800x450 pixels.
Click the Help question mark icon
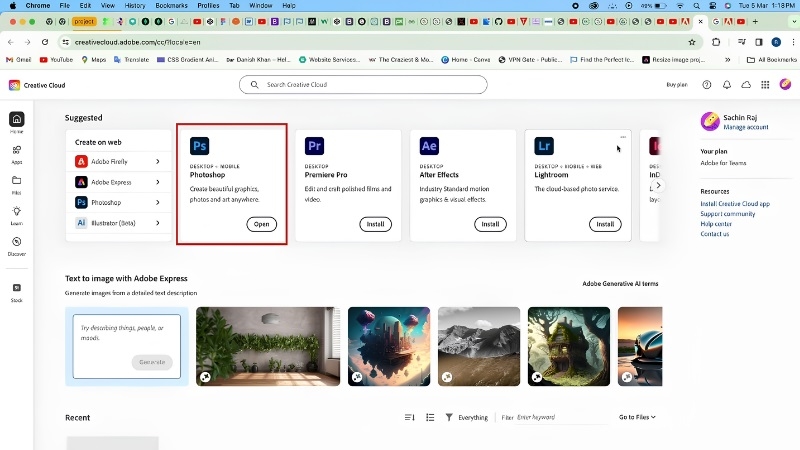707,85
